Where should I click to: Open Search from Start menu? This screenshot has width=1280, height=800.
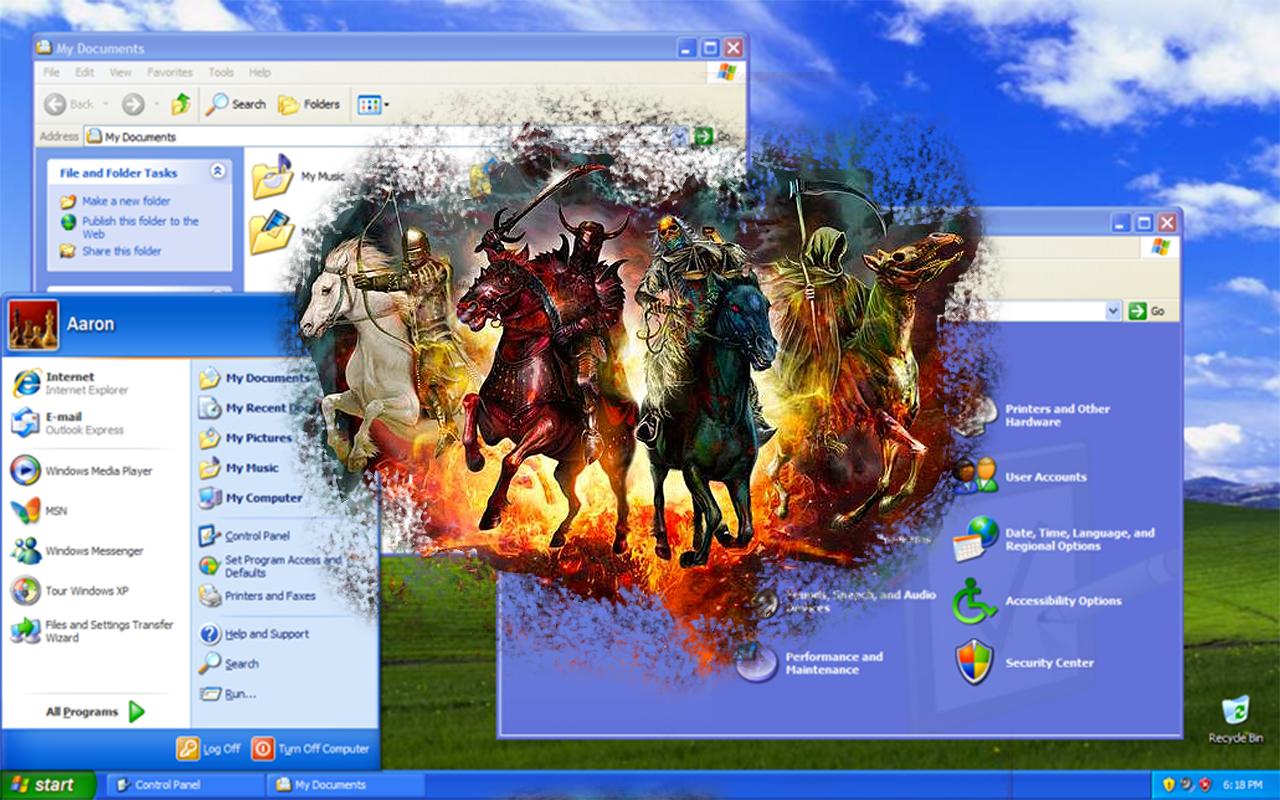230,664
